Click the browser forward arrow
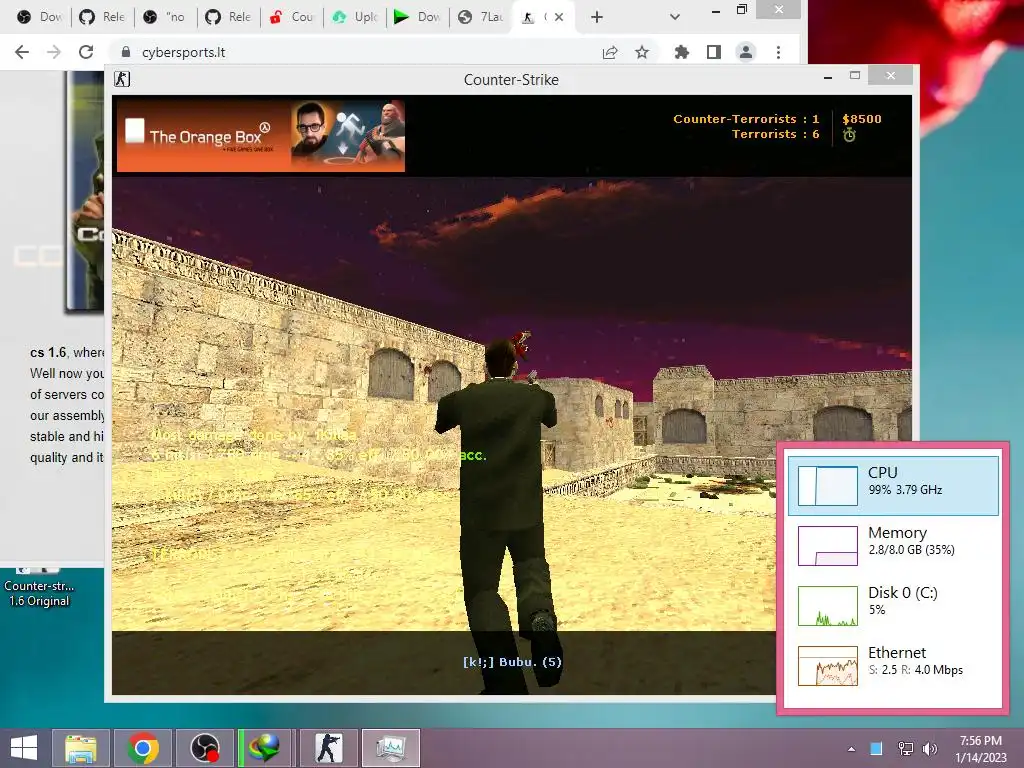Viewport: 1024px width, 768px height. (54, 52)
